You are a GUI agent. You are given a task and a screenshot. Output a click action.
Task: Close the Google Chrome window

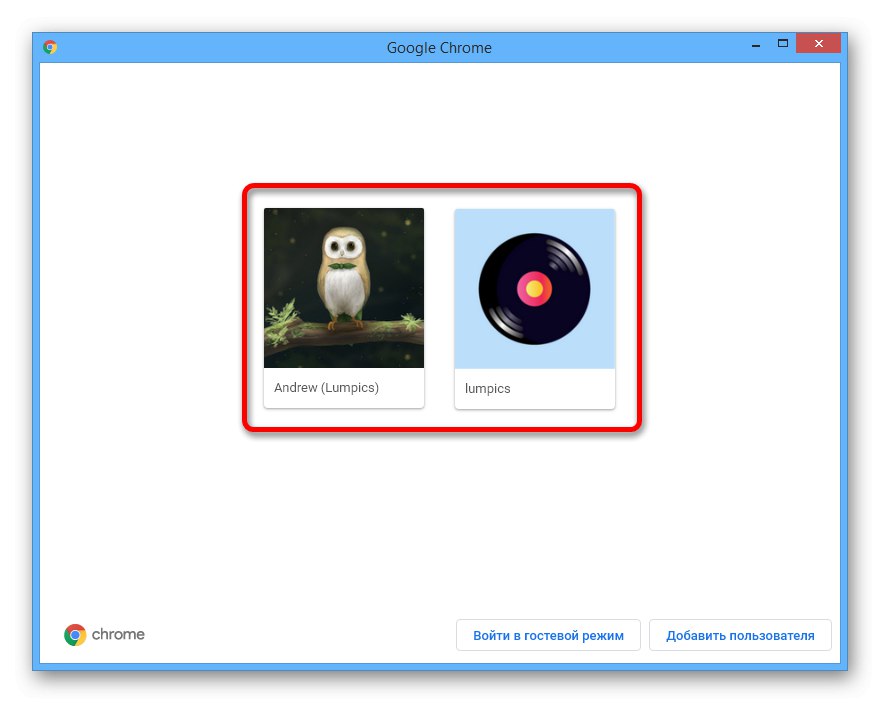click(818, 43)
